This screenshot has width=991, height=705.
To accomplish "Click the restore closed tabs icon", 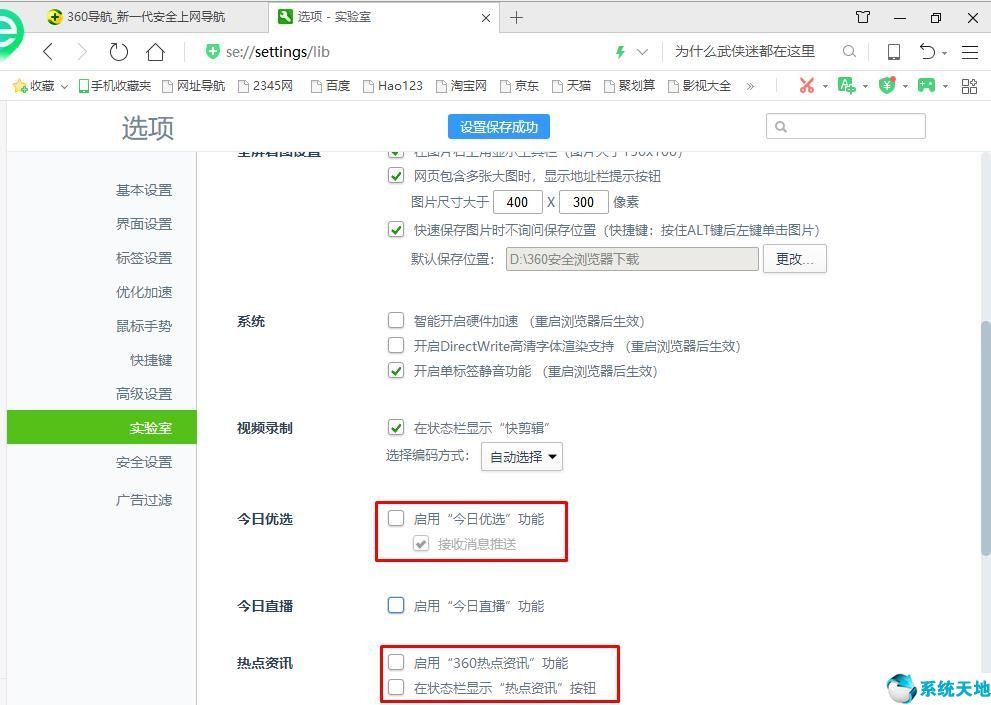I will click(x=926, y=51).
